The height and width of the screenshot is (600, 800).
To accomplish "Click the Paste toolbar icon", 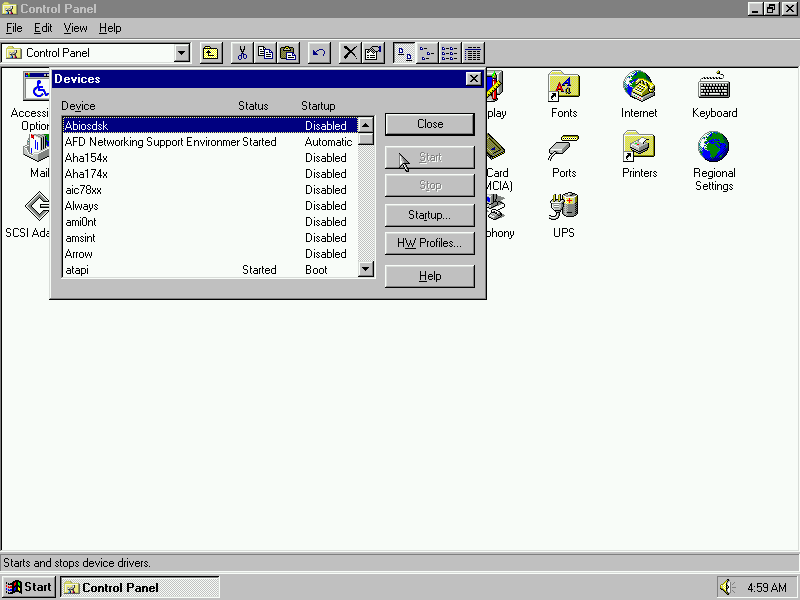I will (x=288, y=53).
